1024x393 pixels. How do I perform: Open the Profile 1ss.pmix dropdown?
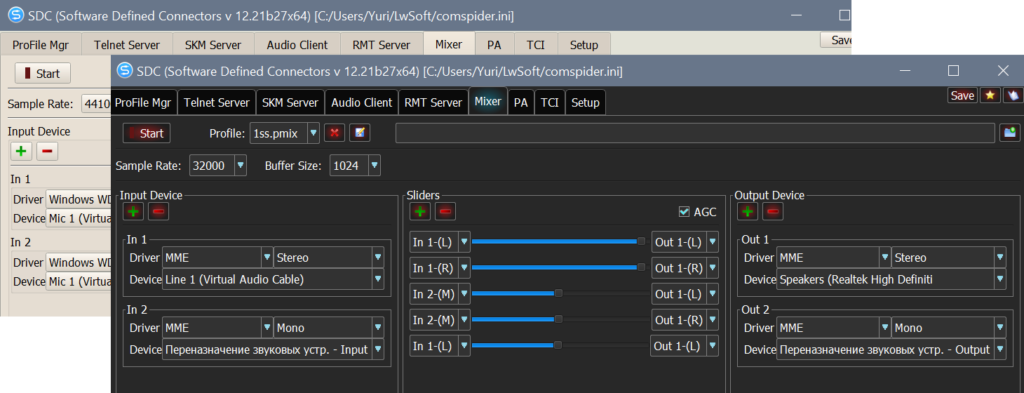click(313, 133)
